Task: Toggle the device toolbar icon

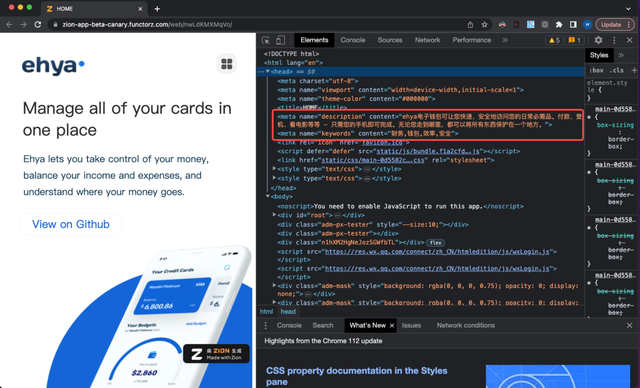Action: 280,40
